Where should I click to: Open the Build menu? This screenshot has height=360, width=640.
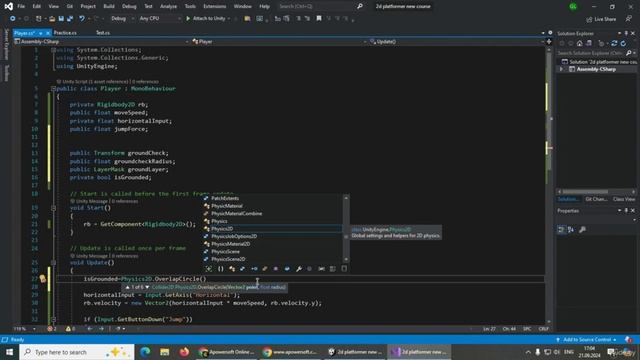coord(109,7)
